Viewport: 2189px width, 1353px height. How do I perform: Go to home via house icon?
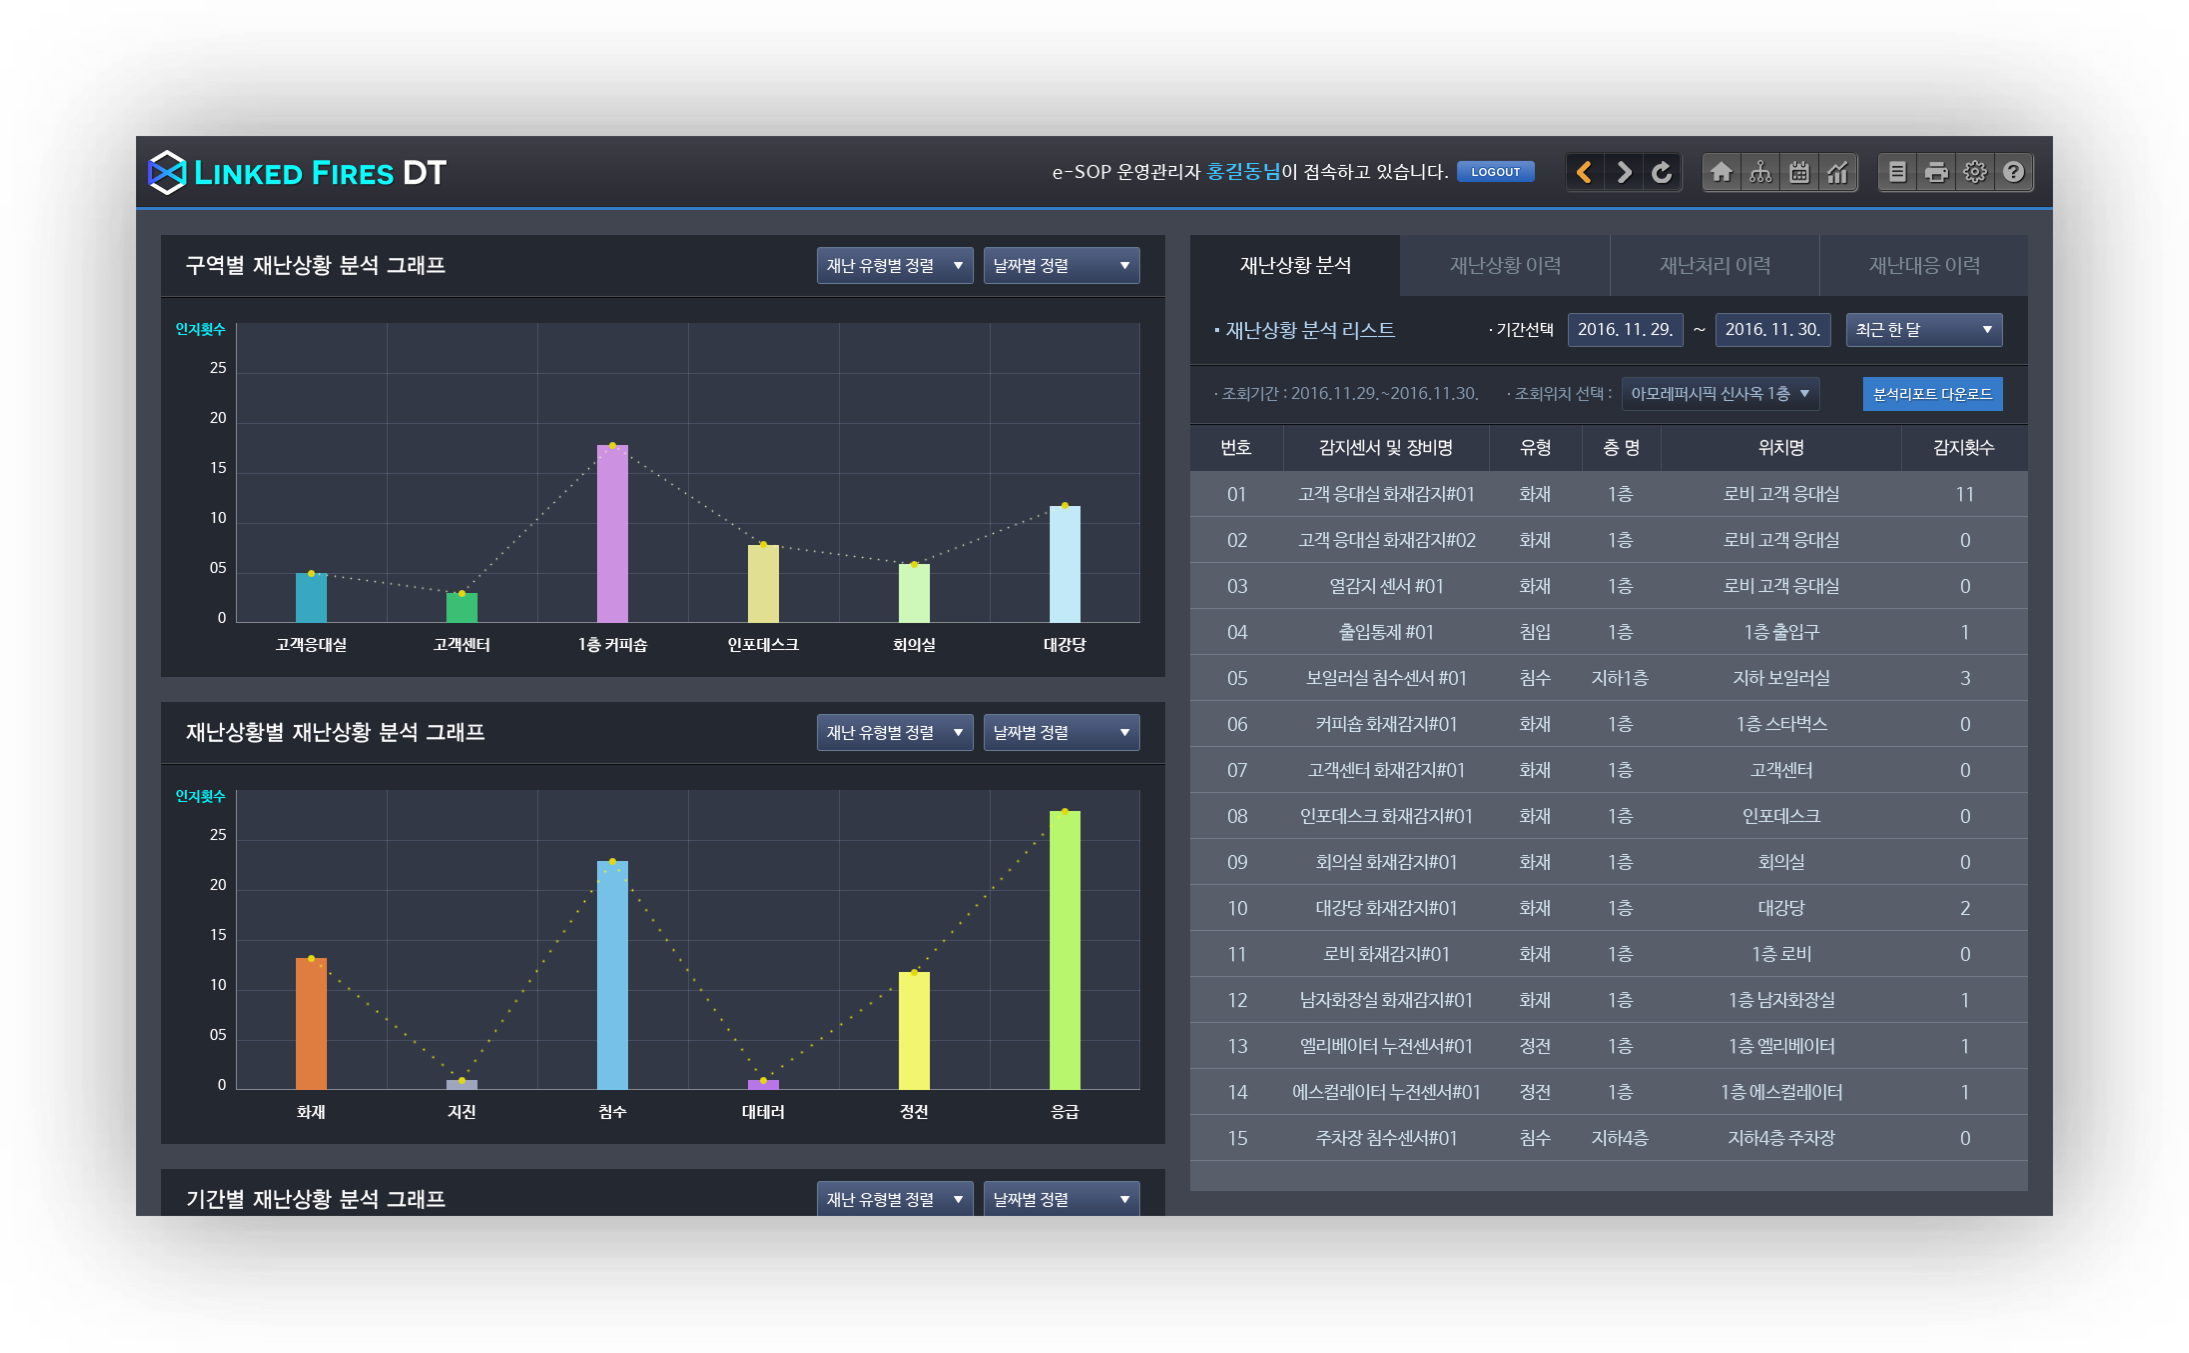1721,172
